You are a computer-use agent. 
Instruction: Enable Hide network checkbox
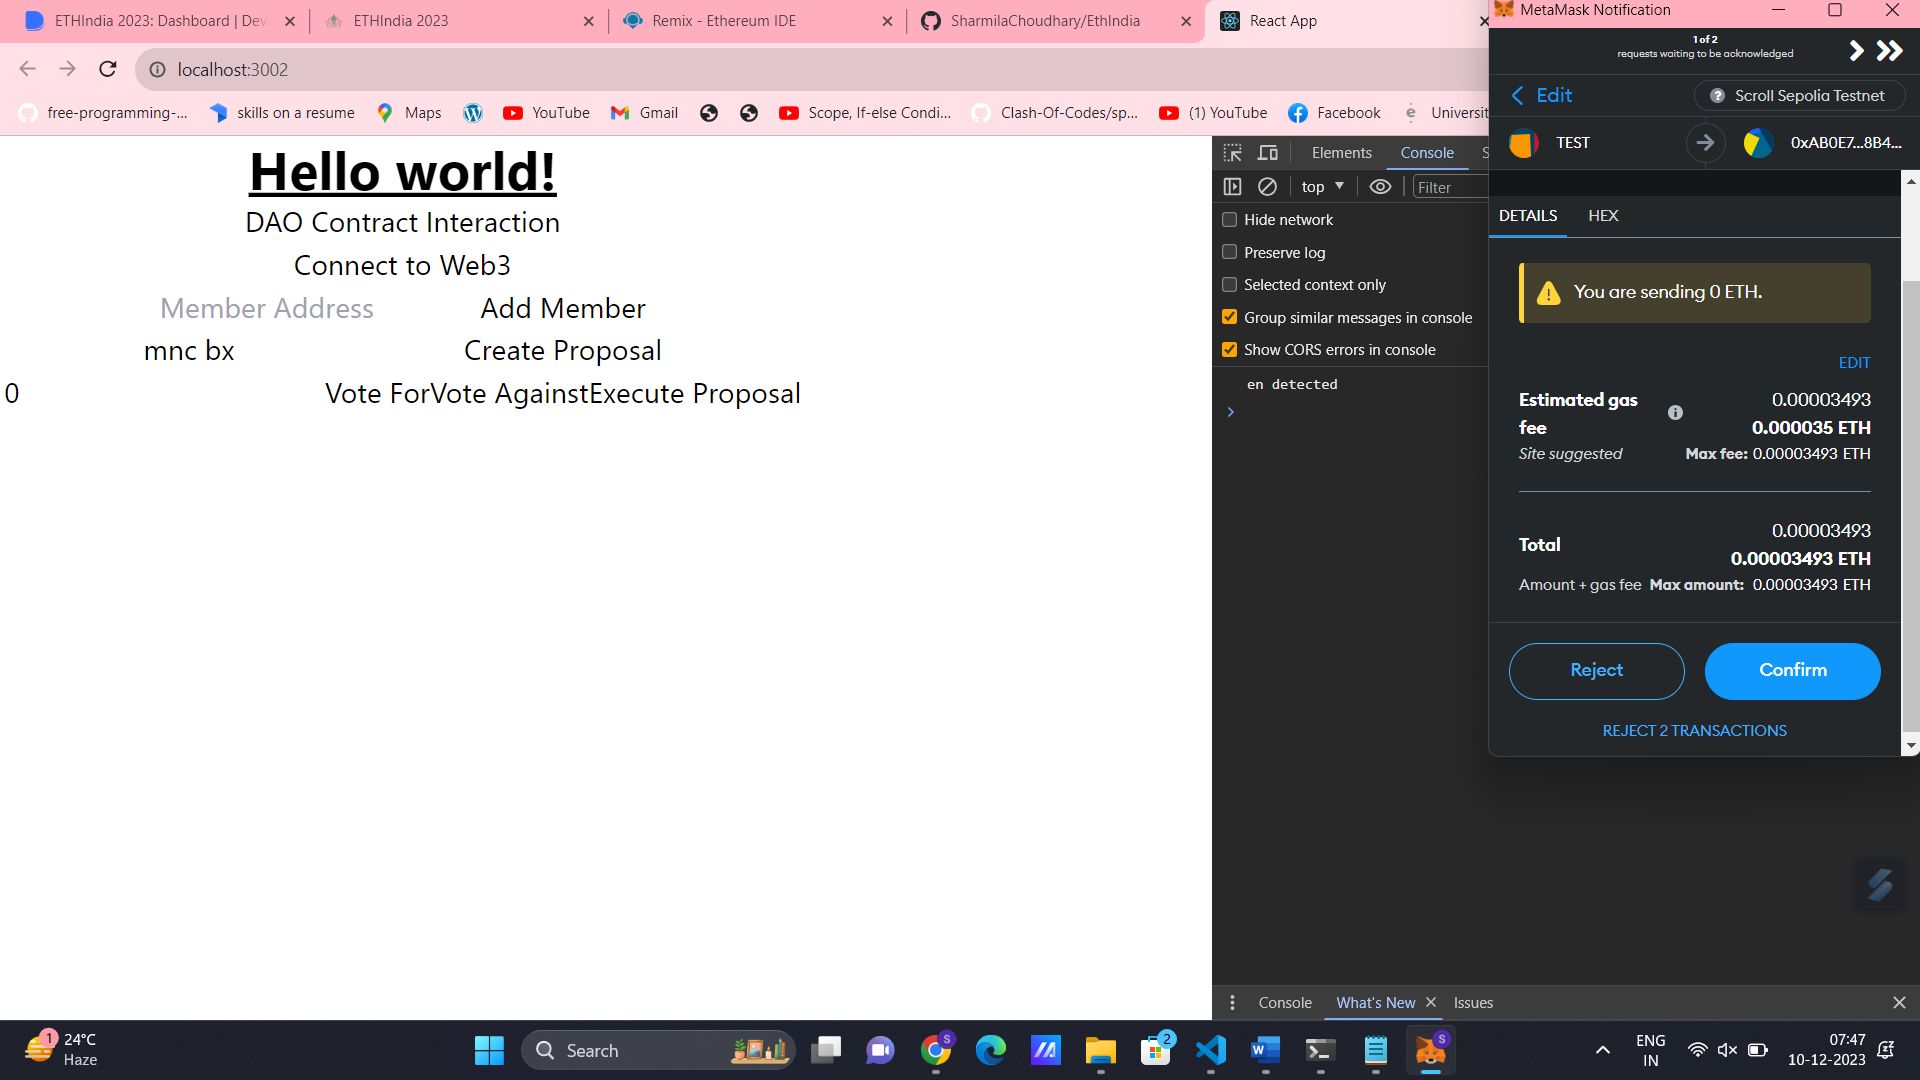[1230, 219]
